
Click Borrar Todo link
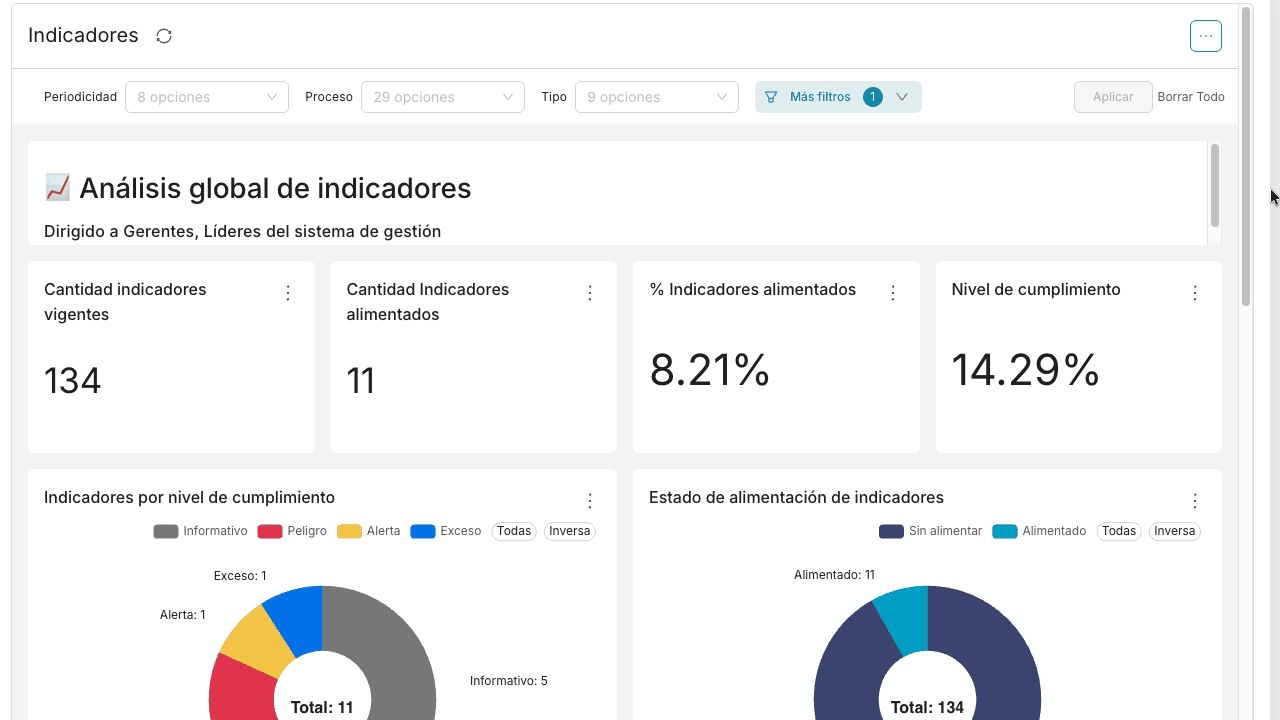(1191, 97)
